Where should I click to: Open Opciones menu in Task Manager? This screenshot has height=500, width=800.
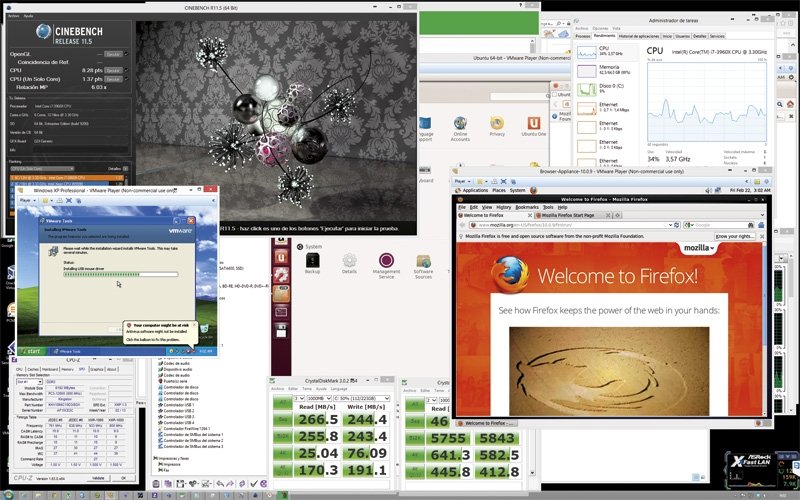pos(601,29)
